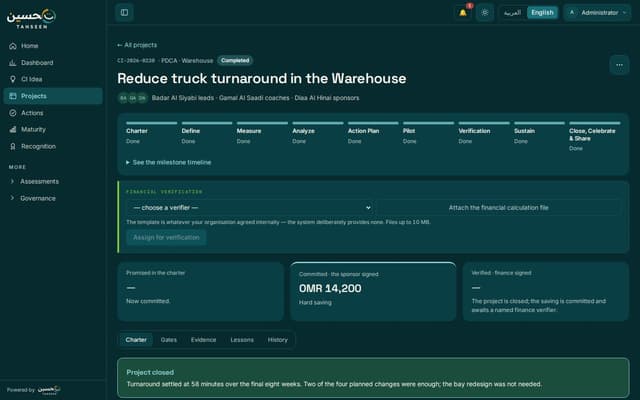Select the Charter tab
This screenshot has width=640, height=400.
tap(136, 340)
